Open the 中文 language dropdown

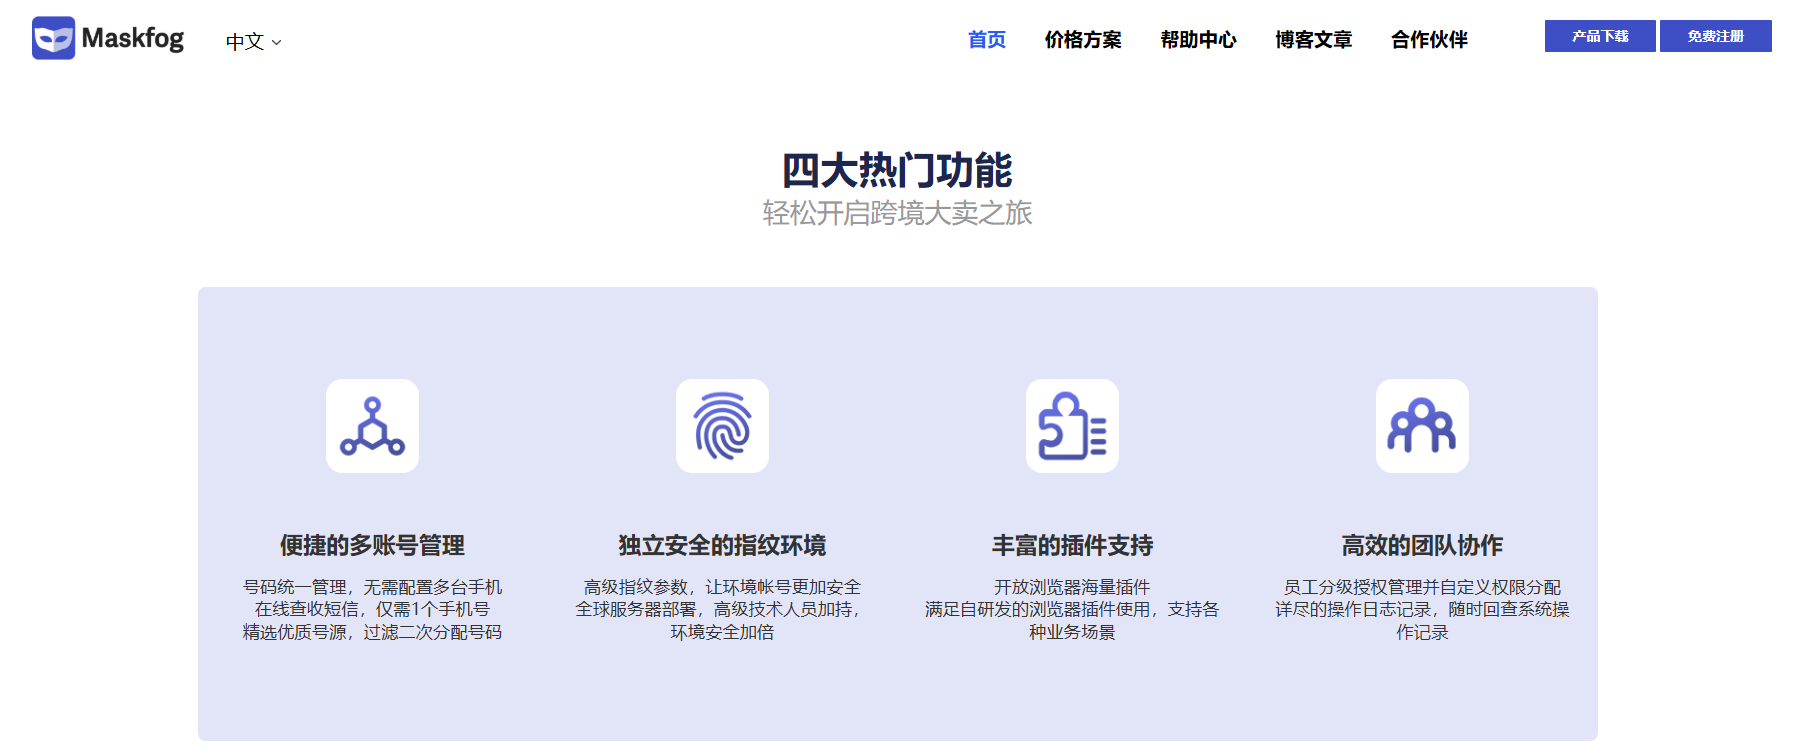(x=254, y=42)
